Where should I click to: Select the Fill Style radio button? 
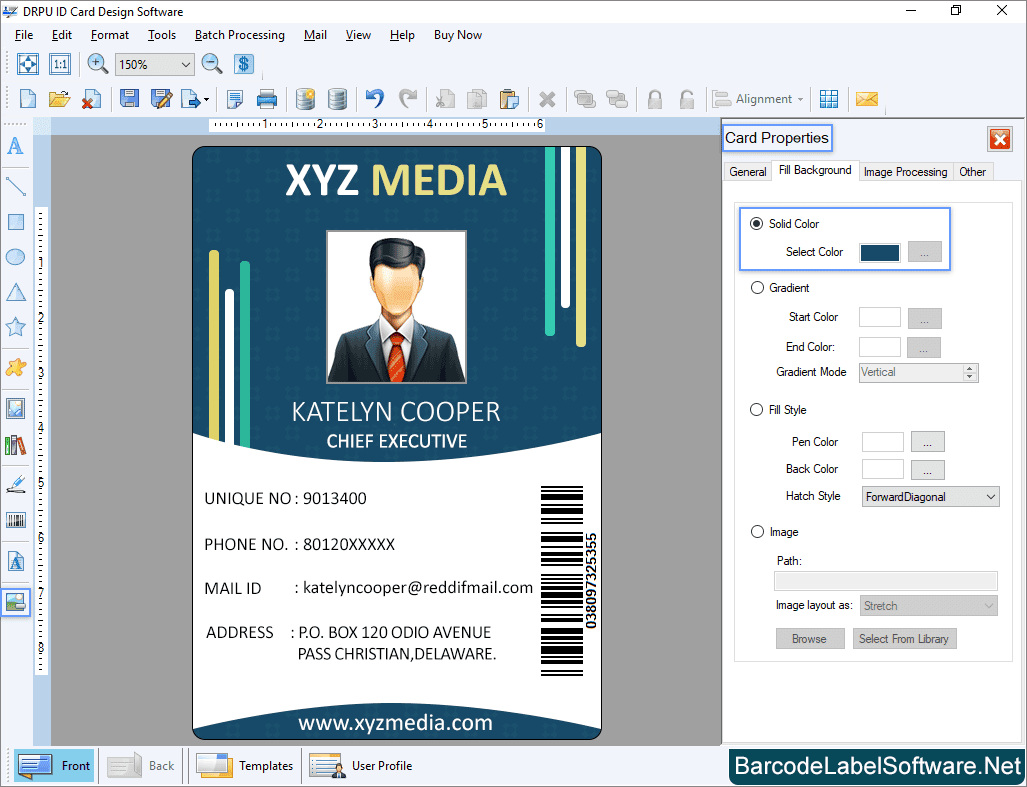pos(757,410)
